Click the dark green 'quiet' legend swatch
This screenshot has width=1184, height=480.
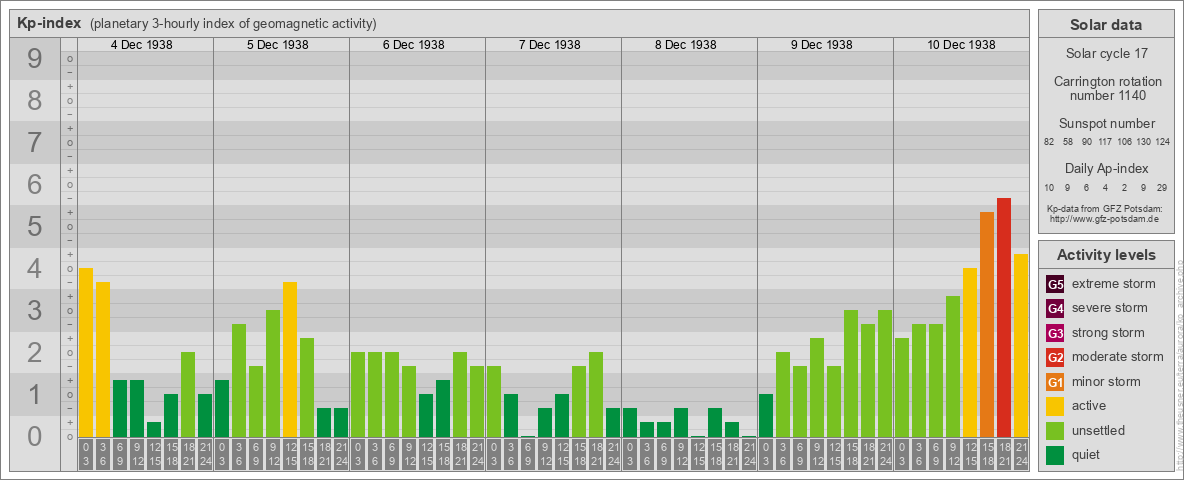pos(1055,454)
